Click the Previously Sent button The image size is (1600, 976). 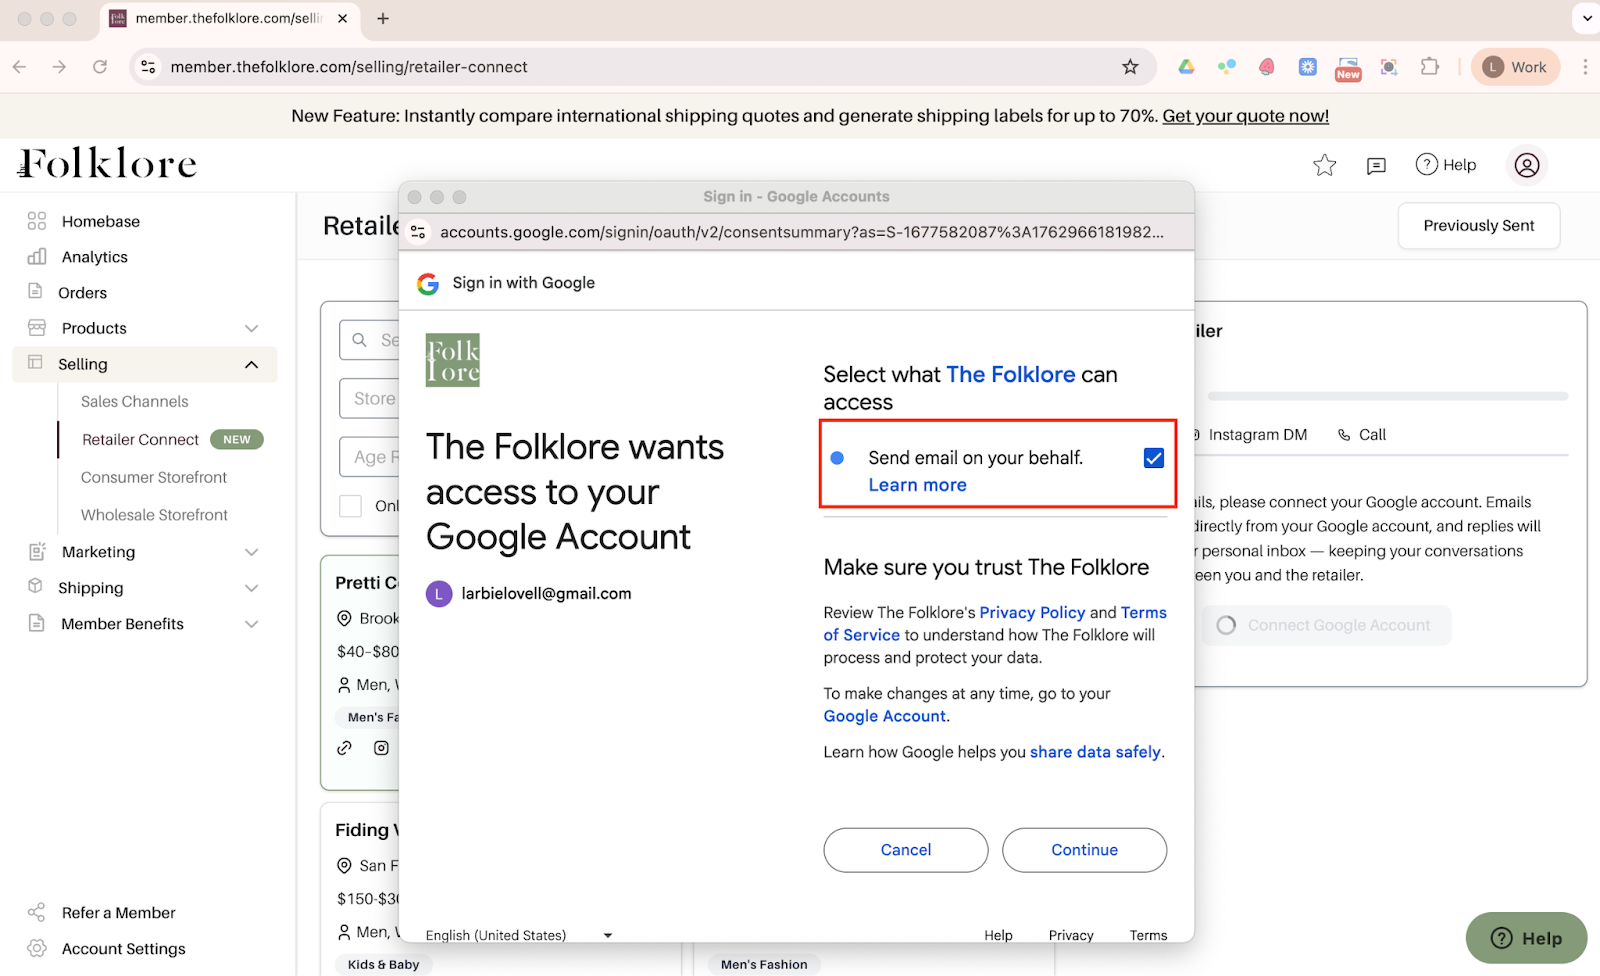click(1478, 226)
